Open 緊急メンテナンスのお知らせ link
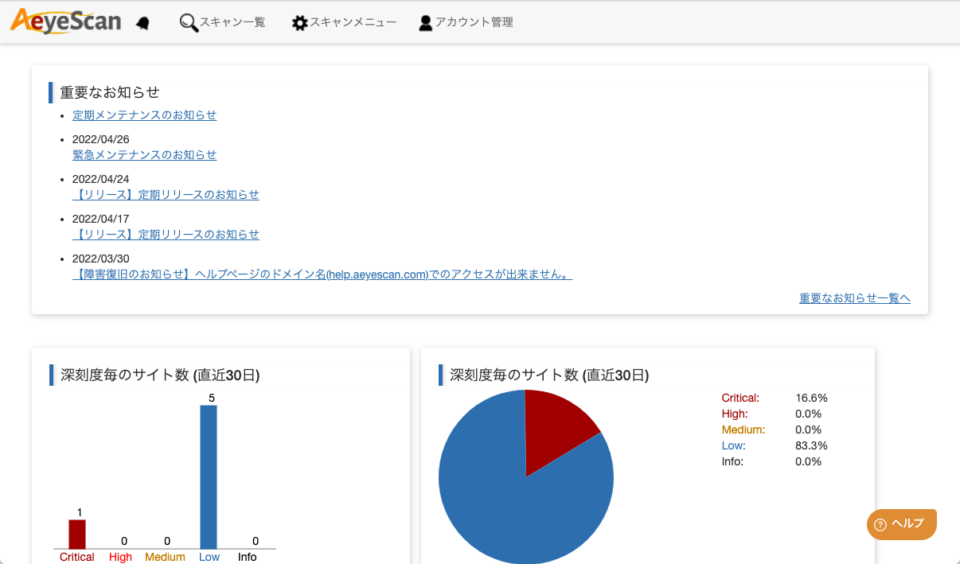960x564 pixels. 144,155
